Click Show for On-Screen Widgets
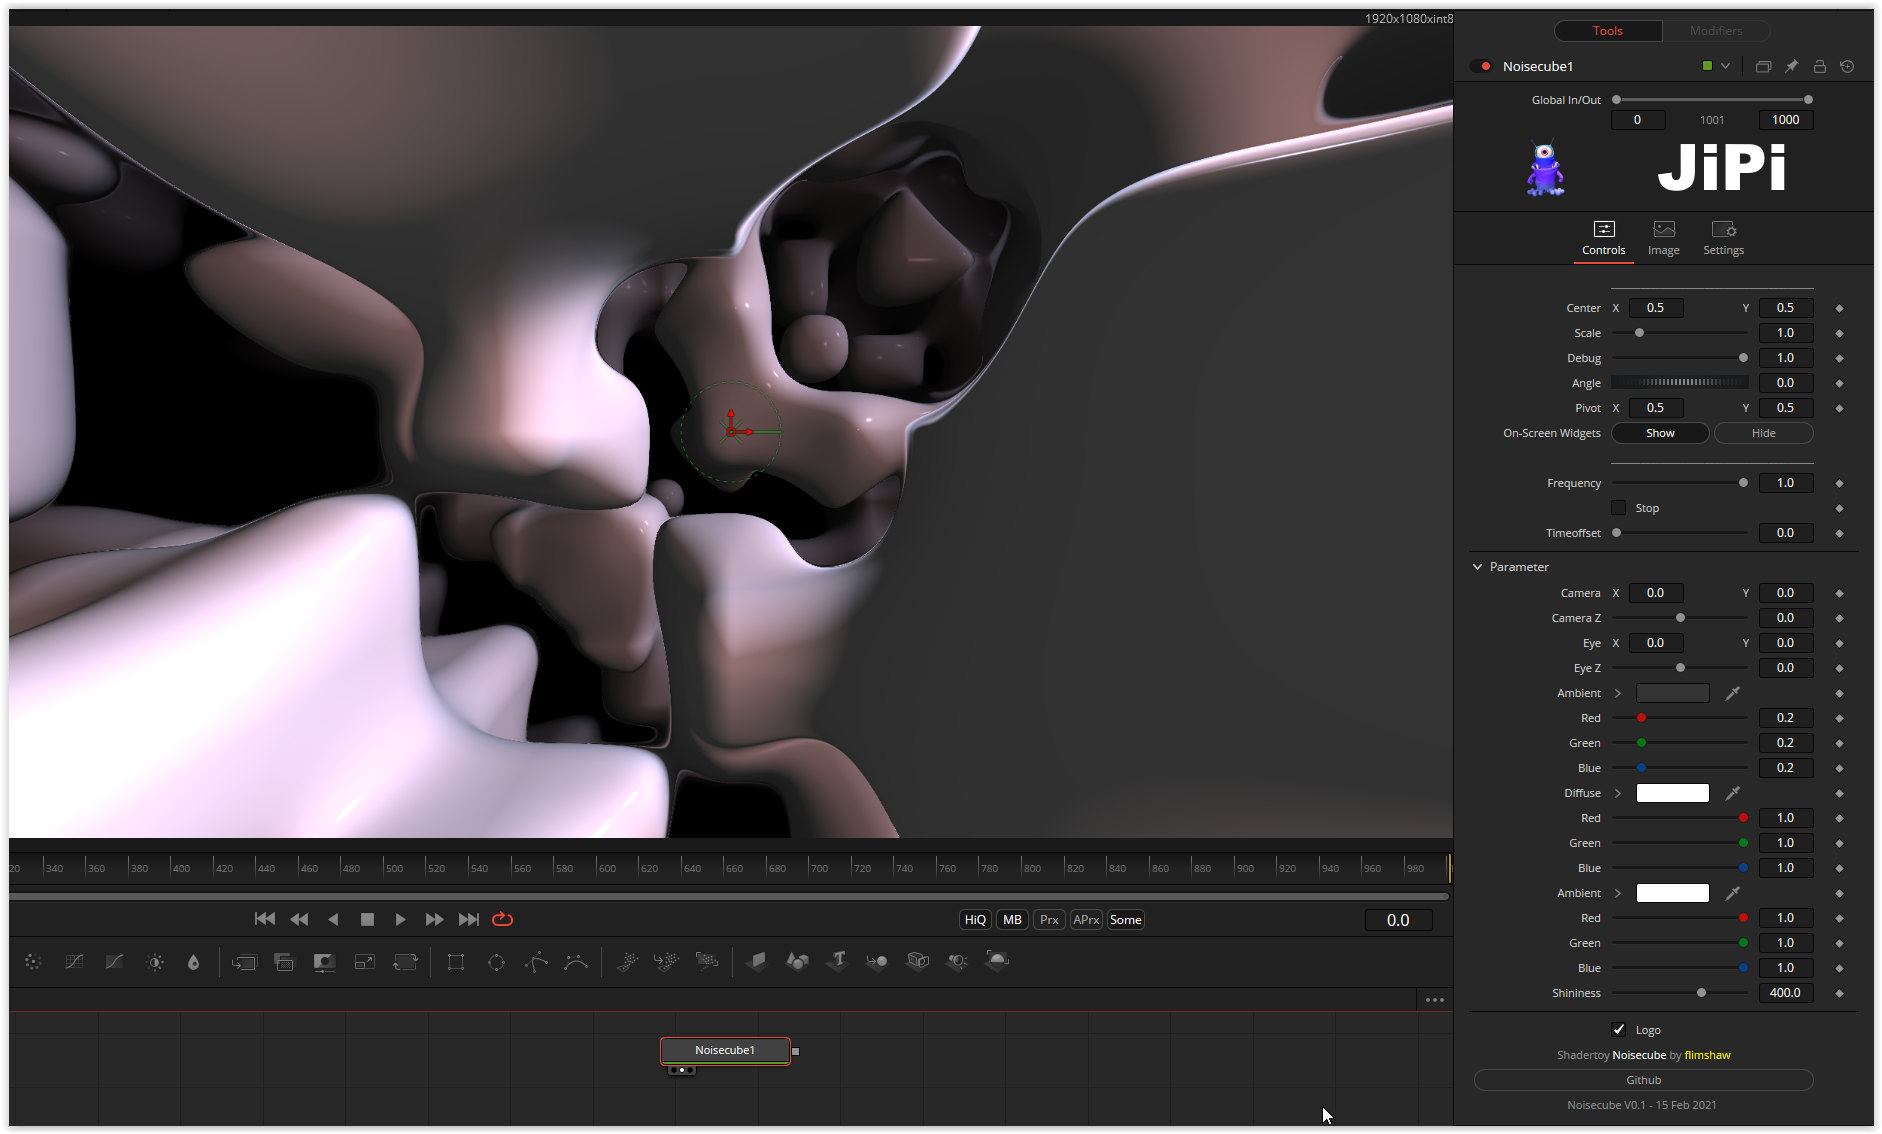This screenshot has height=1134, width=1882. point(1660,433)
